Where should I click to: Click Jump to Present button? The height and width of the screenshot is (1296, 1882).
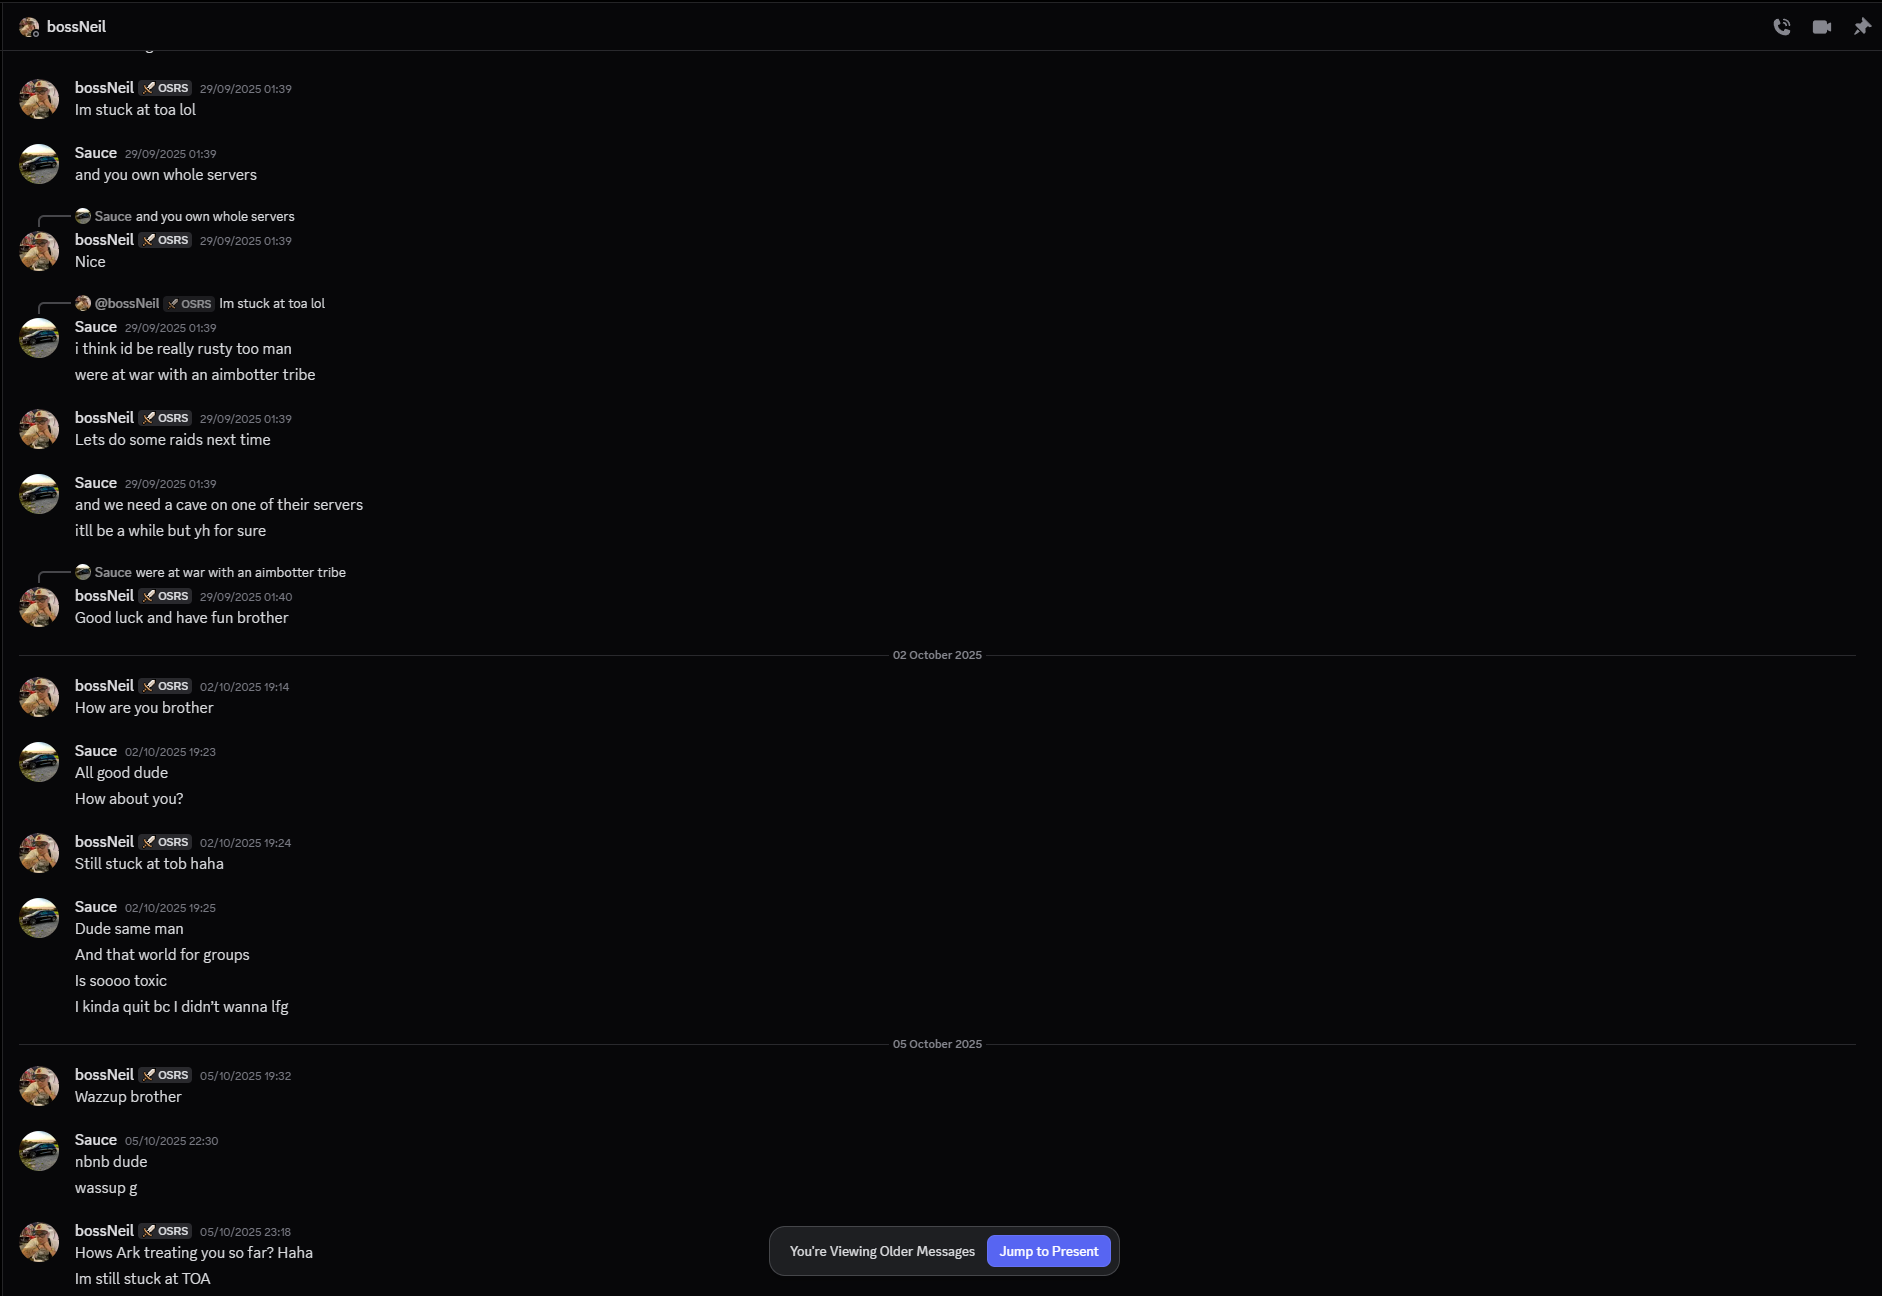(x=1048, y=1251)
